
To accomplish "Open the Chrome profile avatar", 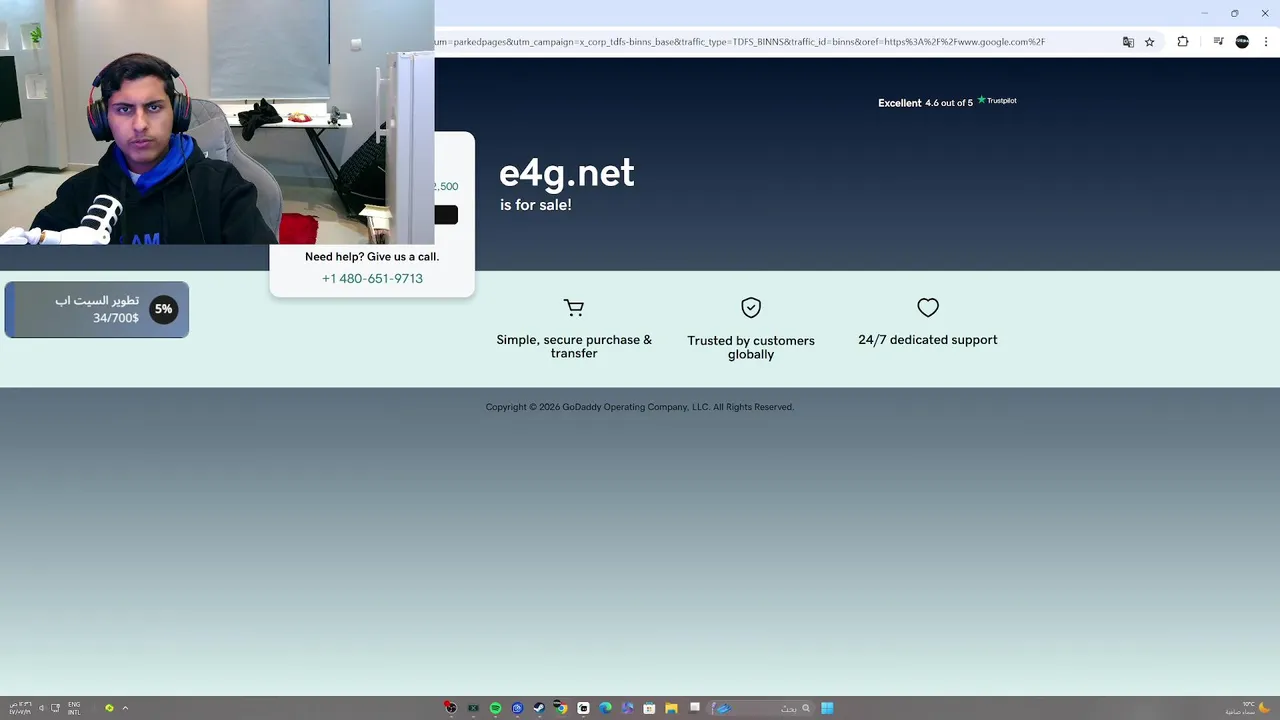I will click(x=1242, y=42).
